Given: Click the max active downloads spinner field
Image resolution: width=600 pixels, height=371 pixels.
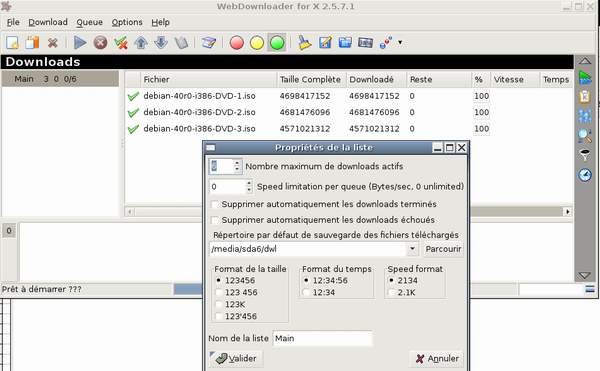Looking at the screenshot, I should pyautogui.click(x=222, y=166).
